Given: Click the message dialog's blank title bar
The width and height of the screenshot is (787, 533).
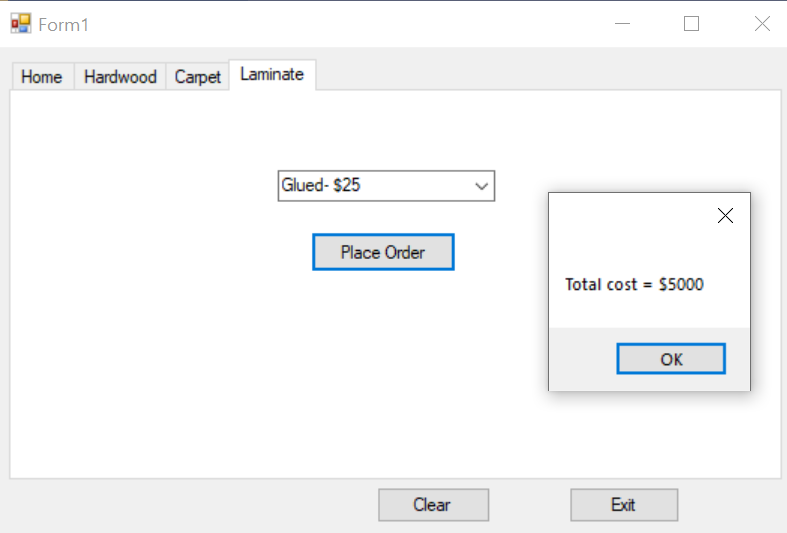Looking at the screenshot, I should click(x=630, y=215).
